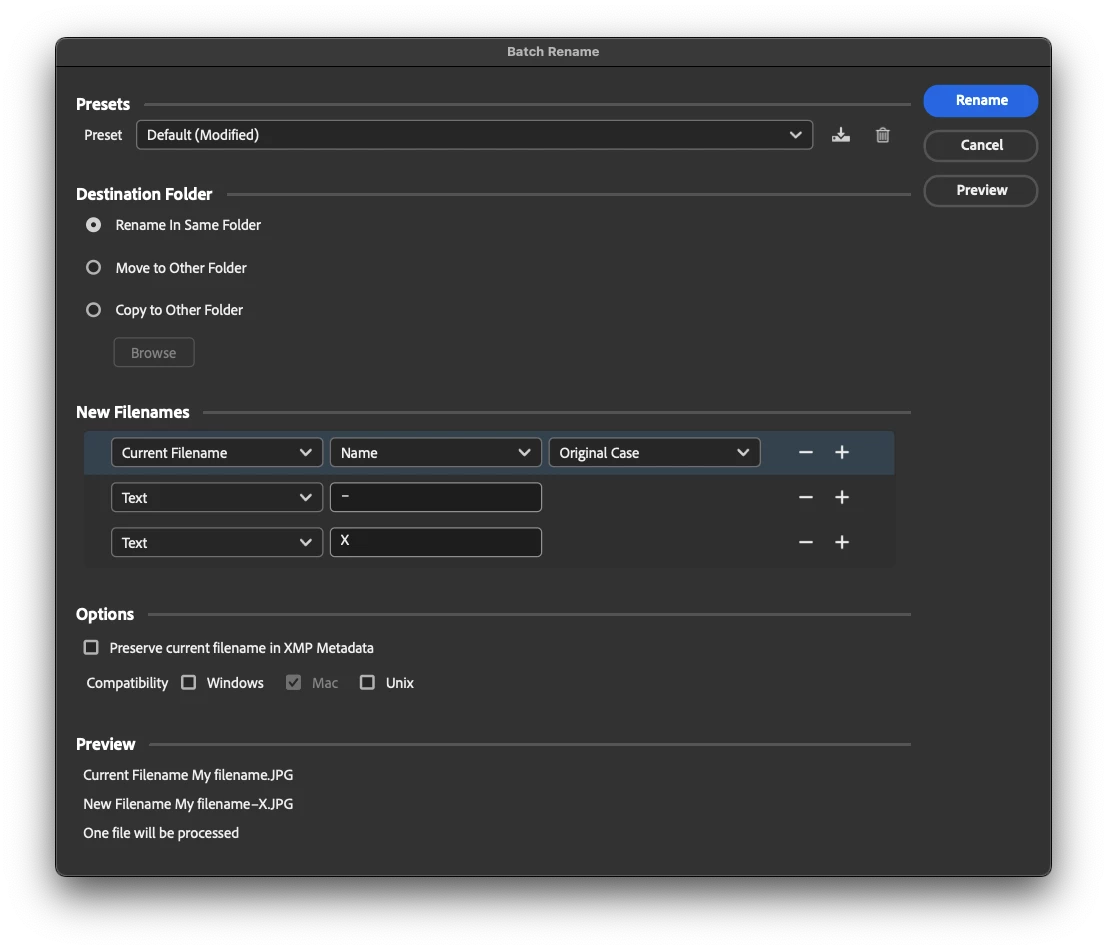The height and width of the screenshot is (950, 1107).
Task: Open the Text dropdown beside the X field
Action: pyautogui.click(x=217, y=542)
